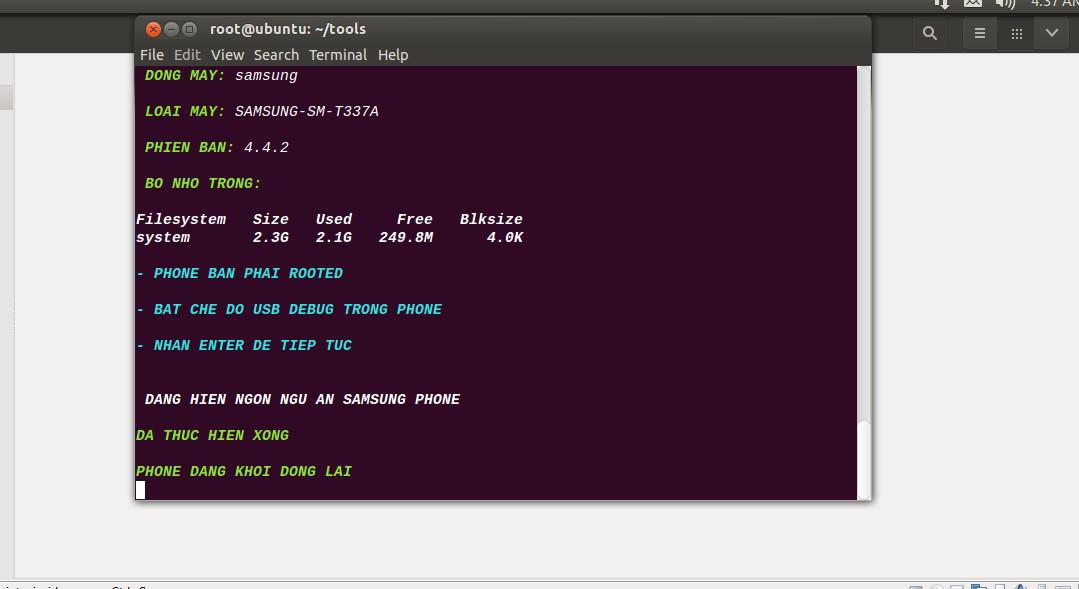Click the clock in top panel
1079x589 pixels.
1054,3
